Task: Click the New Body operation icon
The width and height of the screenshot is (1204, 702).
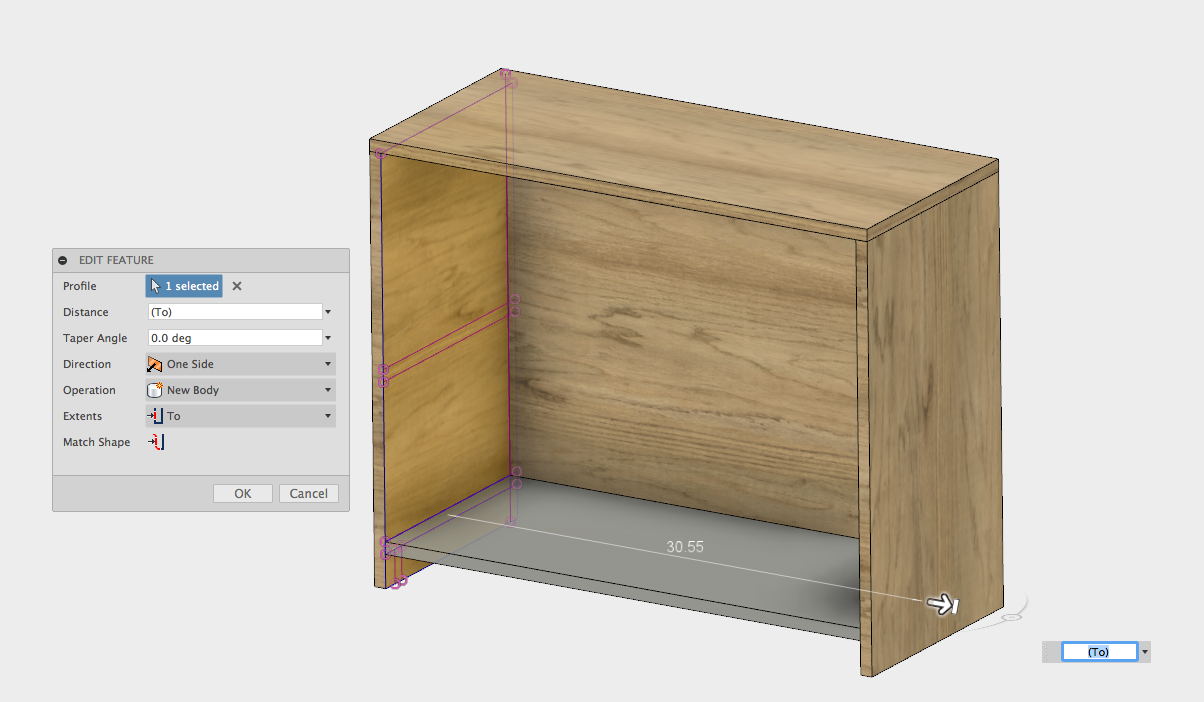Action: coord(155,389)
